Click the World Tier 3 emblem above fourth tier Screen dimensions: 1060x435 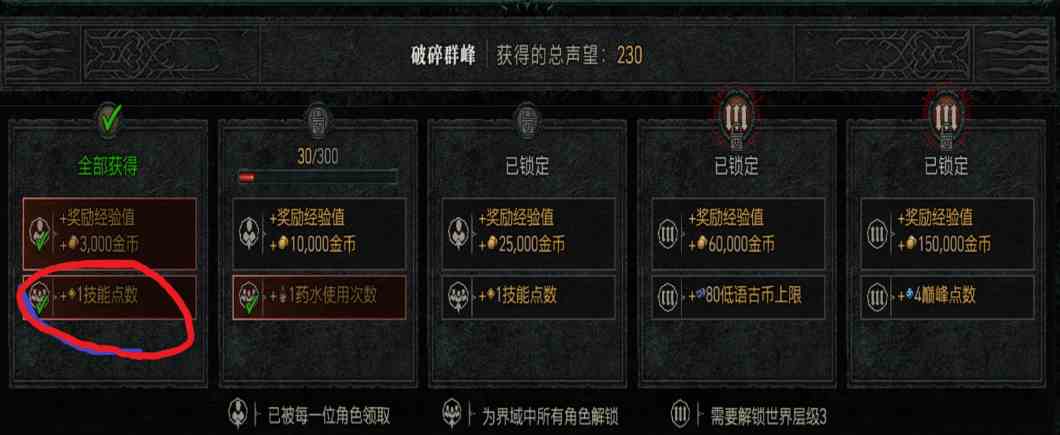click(736, 120)
